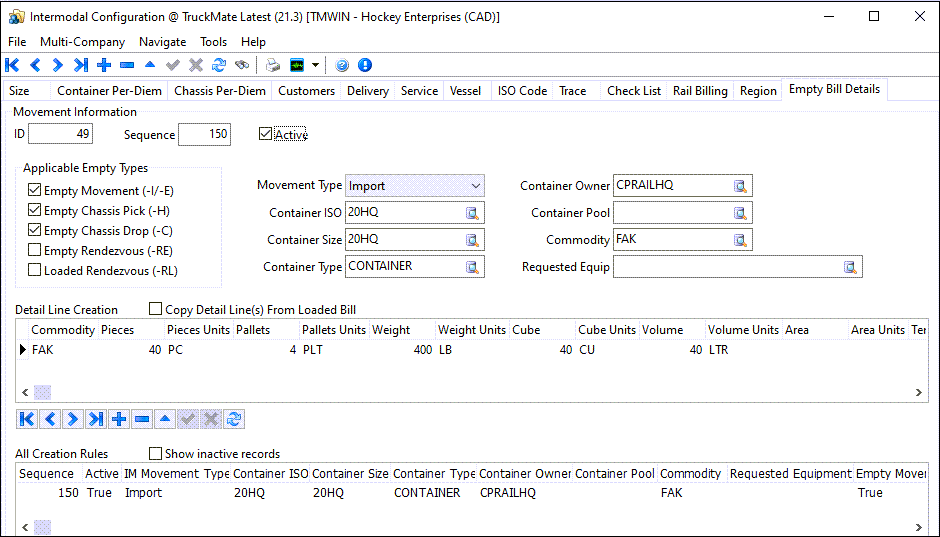Open the Multi-Company menu

tap(82, 42)
